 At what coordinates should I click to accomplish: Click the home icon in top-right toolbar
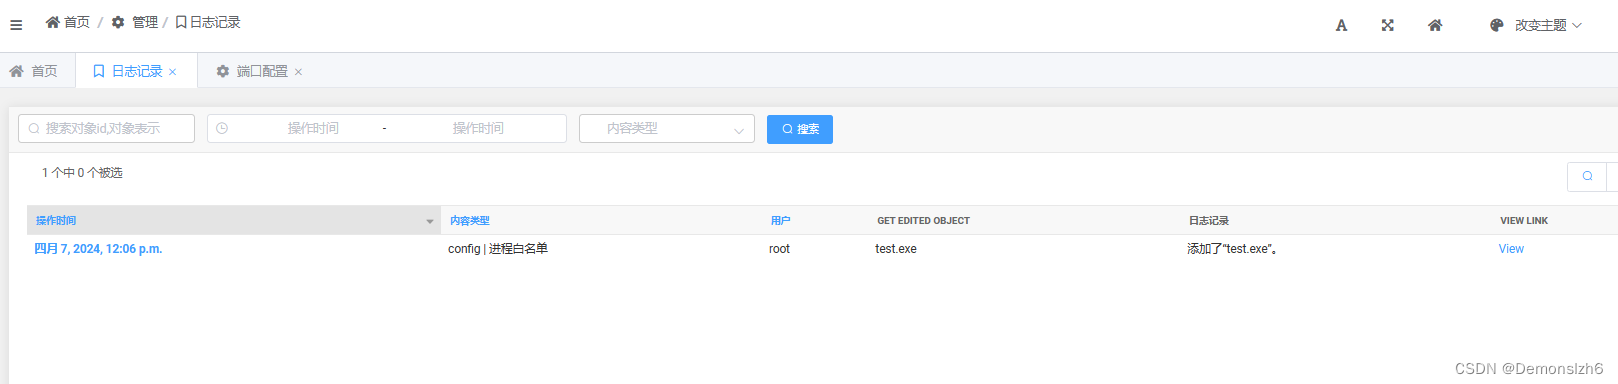point(1435,26)
